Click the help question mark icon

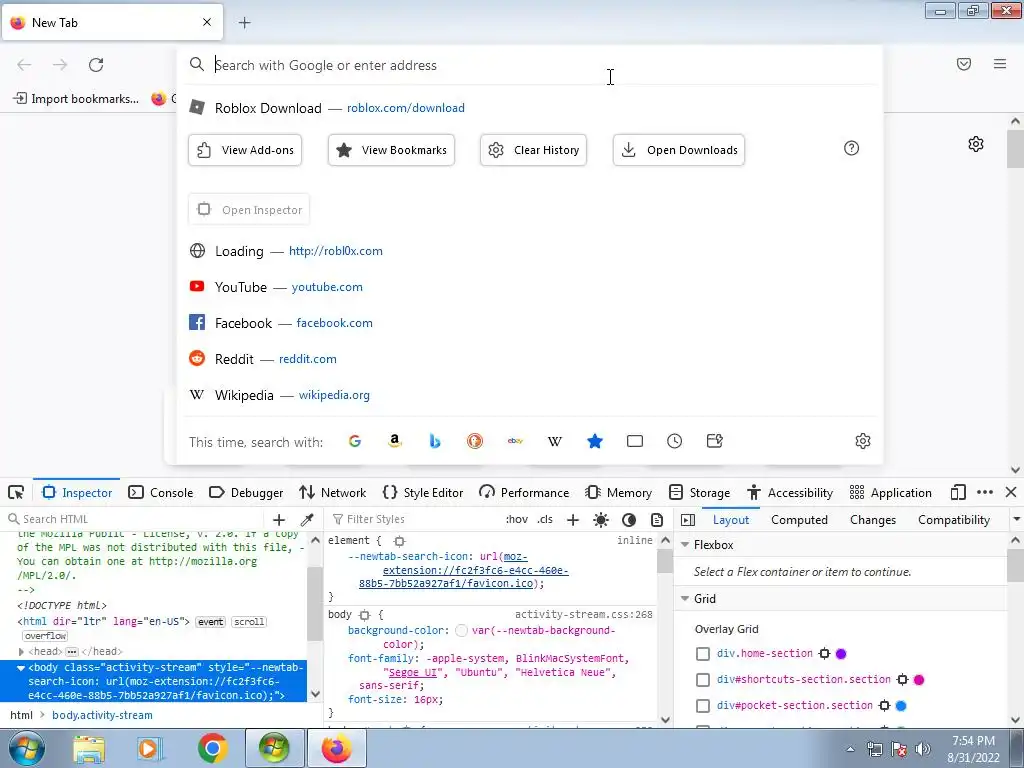[x=852, y=148]
